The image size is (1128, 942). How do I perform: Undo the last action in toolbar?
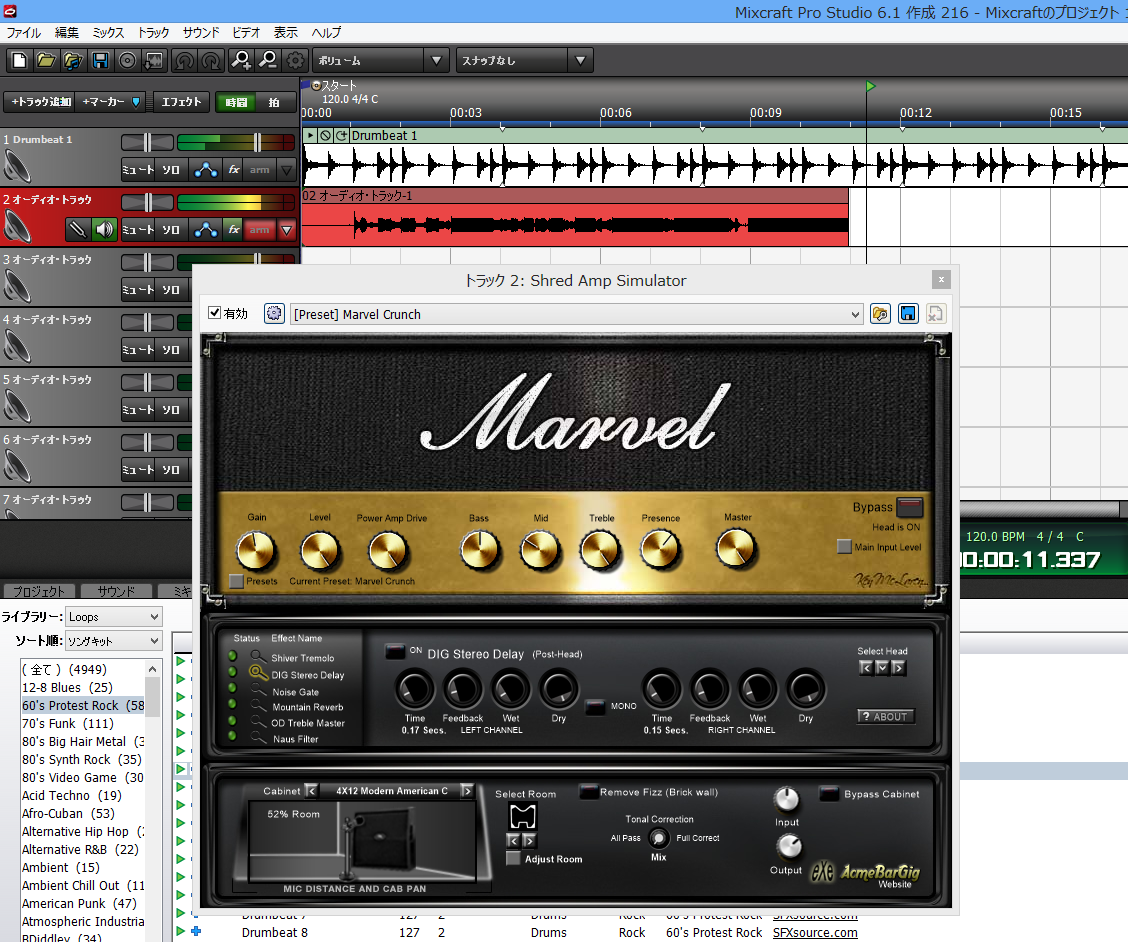(x=184, y=60)
